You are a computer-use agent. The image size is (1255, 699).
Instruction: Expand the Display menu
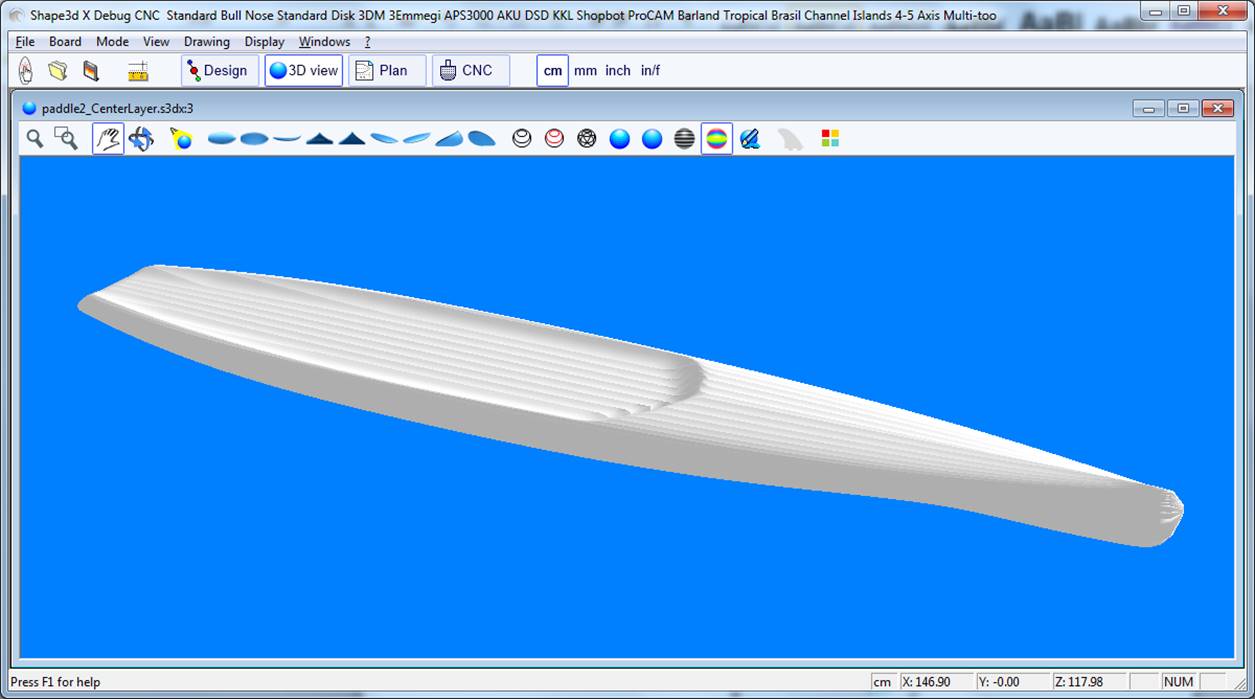[x=264, y=42]
